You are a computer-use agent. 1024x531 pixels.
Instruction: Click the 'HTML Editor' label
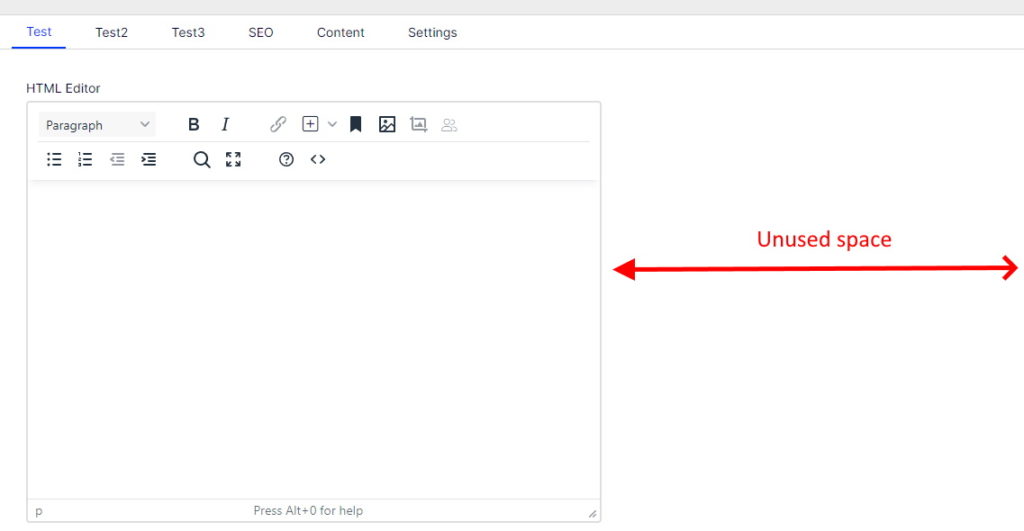click(63, 88)
